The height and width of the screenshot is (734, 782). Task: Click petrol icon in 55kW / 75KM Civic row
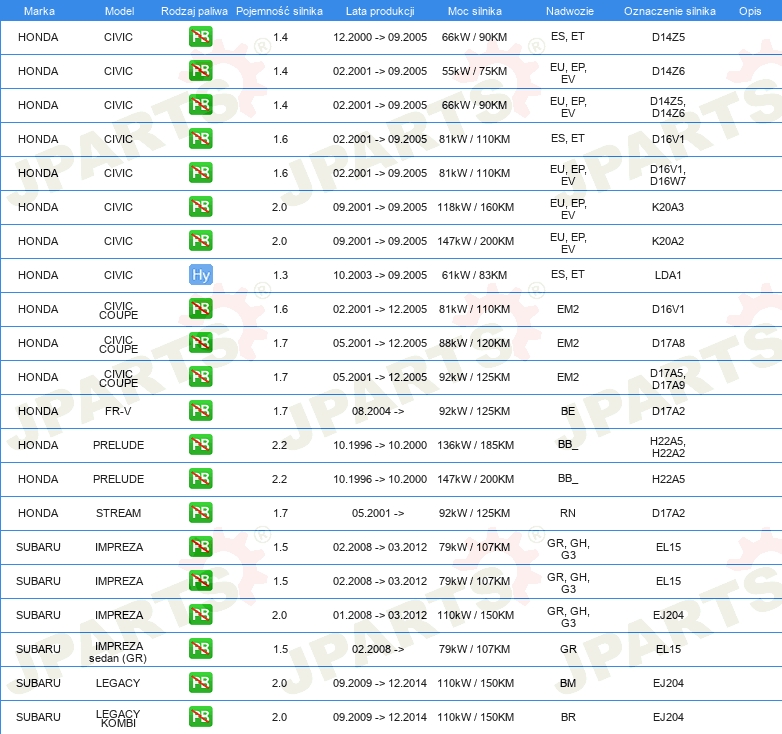click(200, 71)
